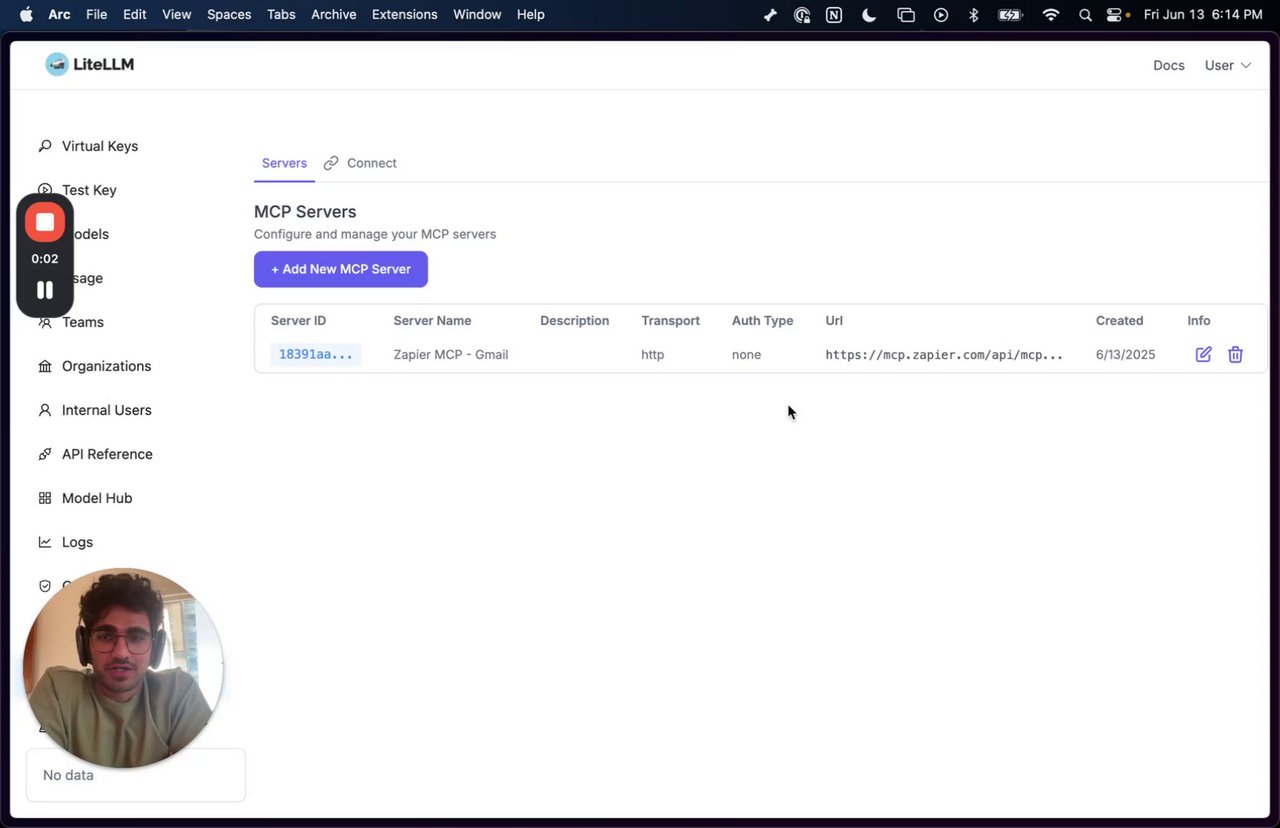Go to API Reference page
The width and height of the screenshot is (1280, 828).
pyautogui.click(x=107, y=454)
